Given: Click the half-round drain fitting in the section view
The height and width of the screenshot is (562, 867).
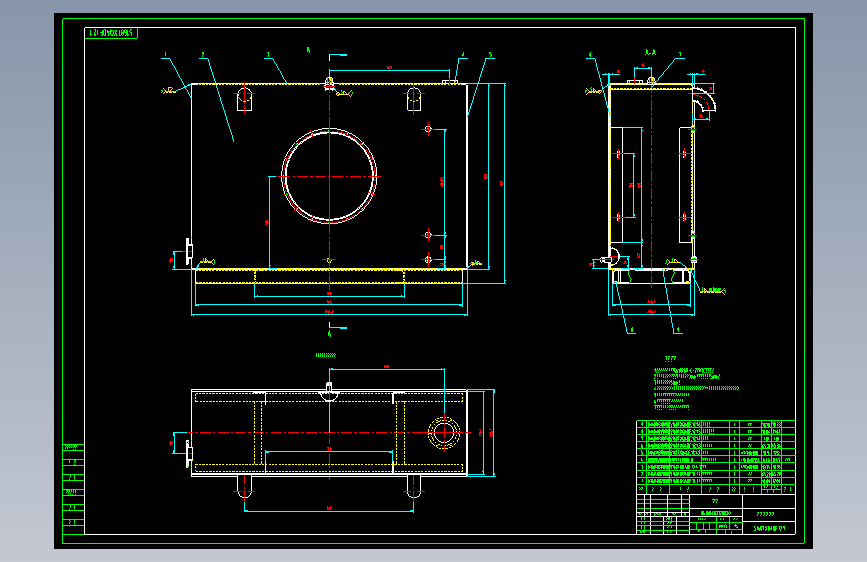Looking at the screenshot, I should pyautogui.click(x=614, y=257).
